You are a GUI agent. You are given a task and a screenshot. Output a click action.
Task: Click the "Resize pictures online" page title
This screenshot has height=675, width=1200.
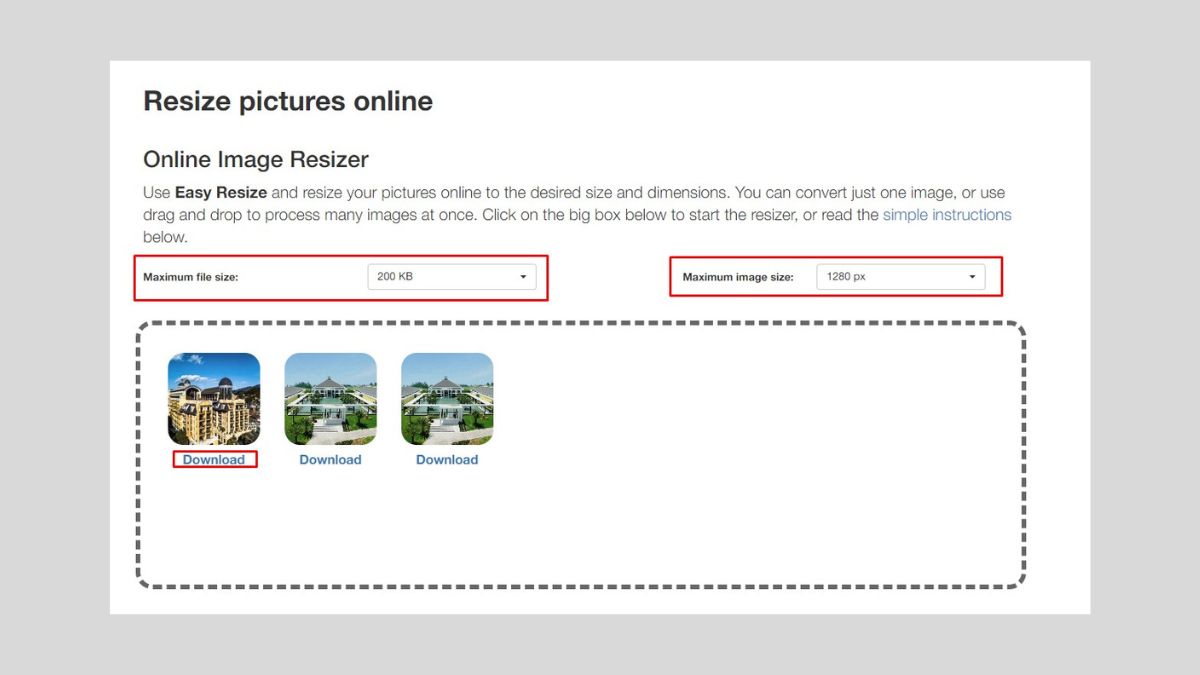click(x=288, y=101)
